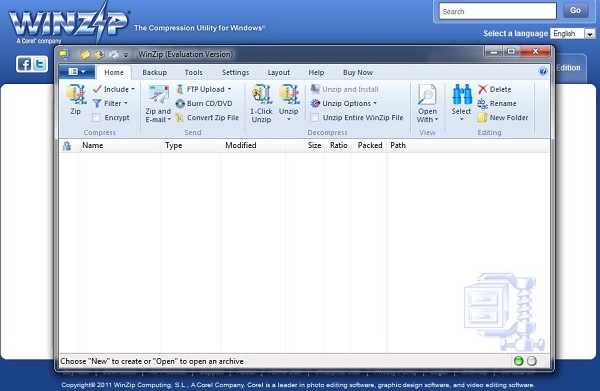
Task: Sort by the Modified column header
Action: pyautogui.click(x=253, y=145)
